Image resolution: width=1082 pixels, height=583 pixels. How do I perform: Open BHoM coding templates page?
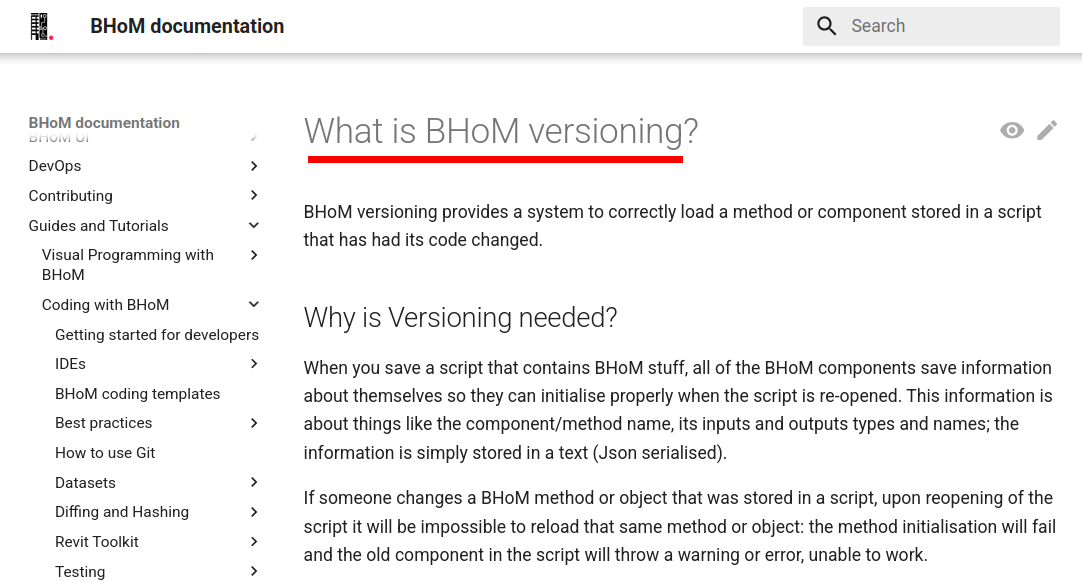click(138, 394)
